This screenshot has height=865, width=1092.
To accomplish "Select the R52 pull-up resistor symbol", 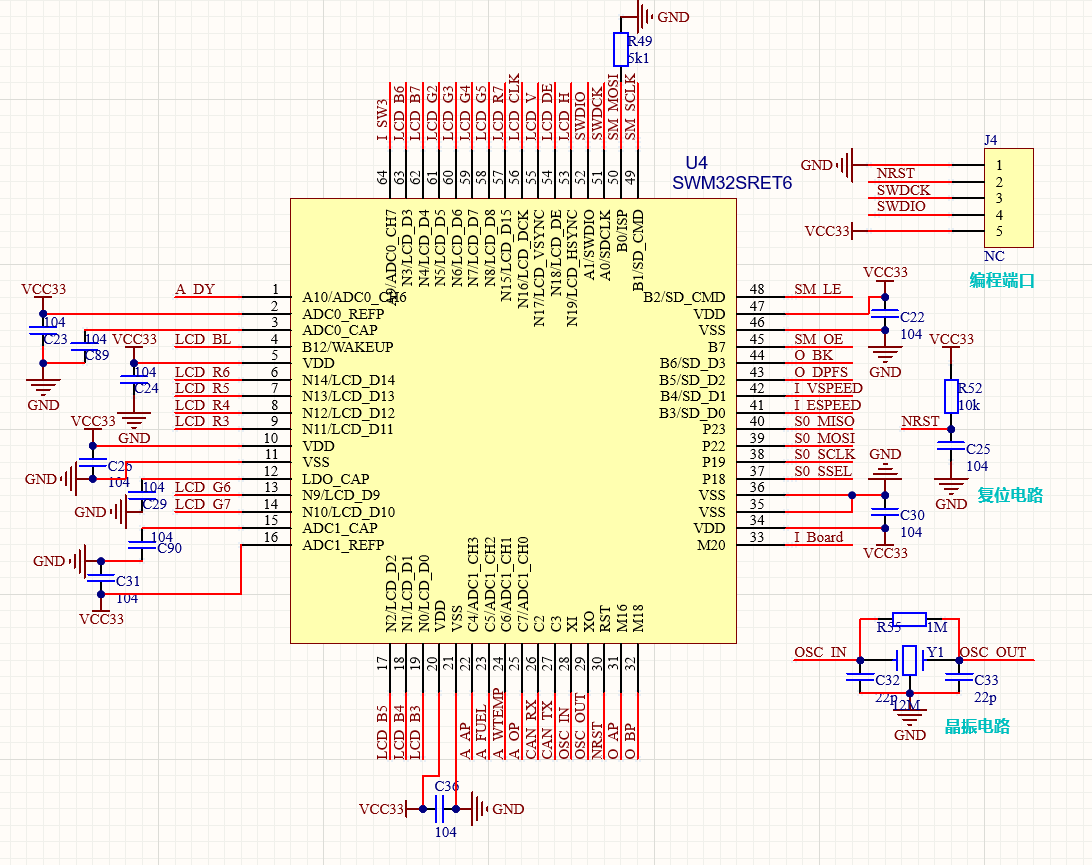I will pyautogui.click(x=951, y=396).
